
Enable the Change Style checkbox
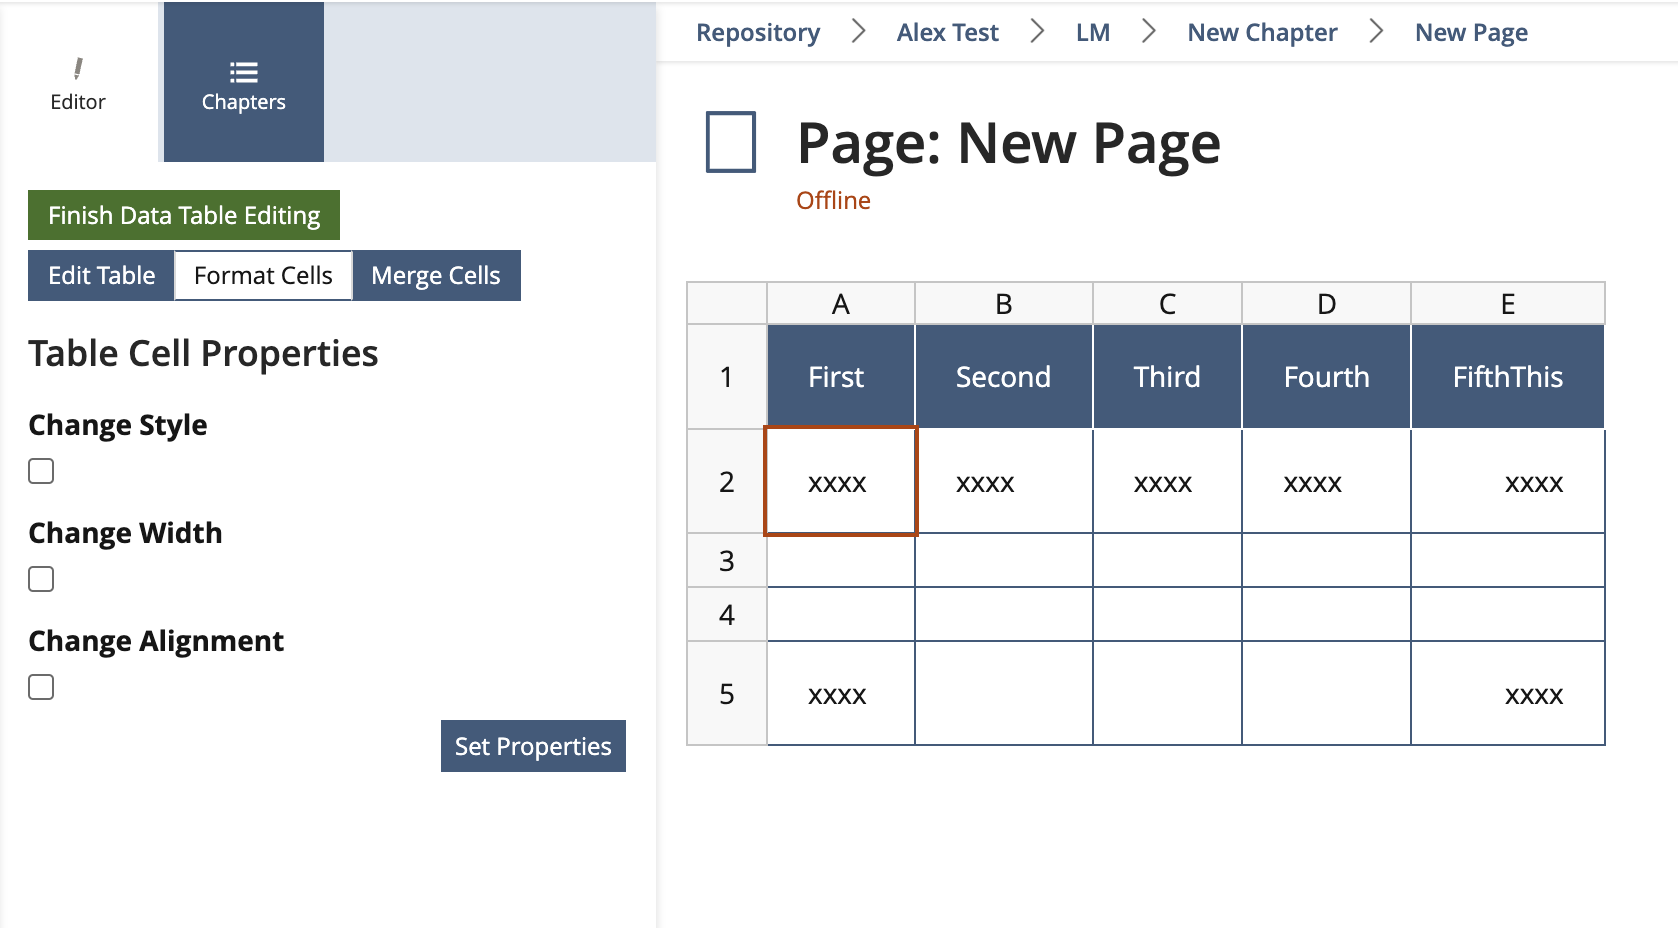41,471
